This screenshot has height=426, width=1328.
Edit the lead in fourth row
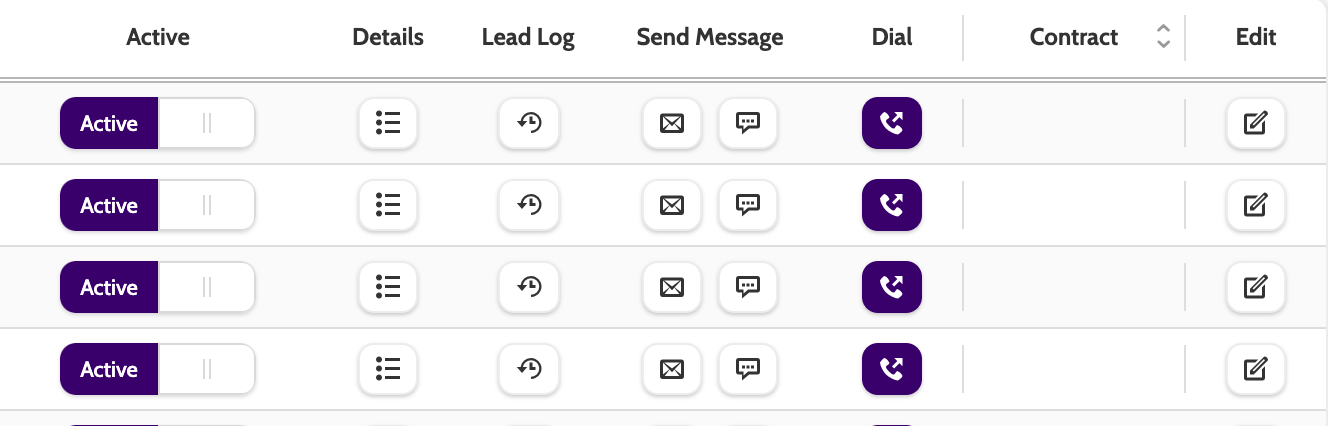pos(1255,370)
